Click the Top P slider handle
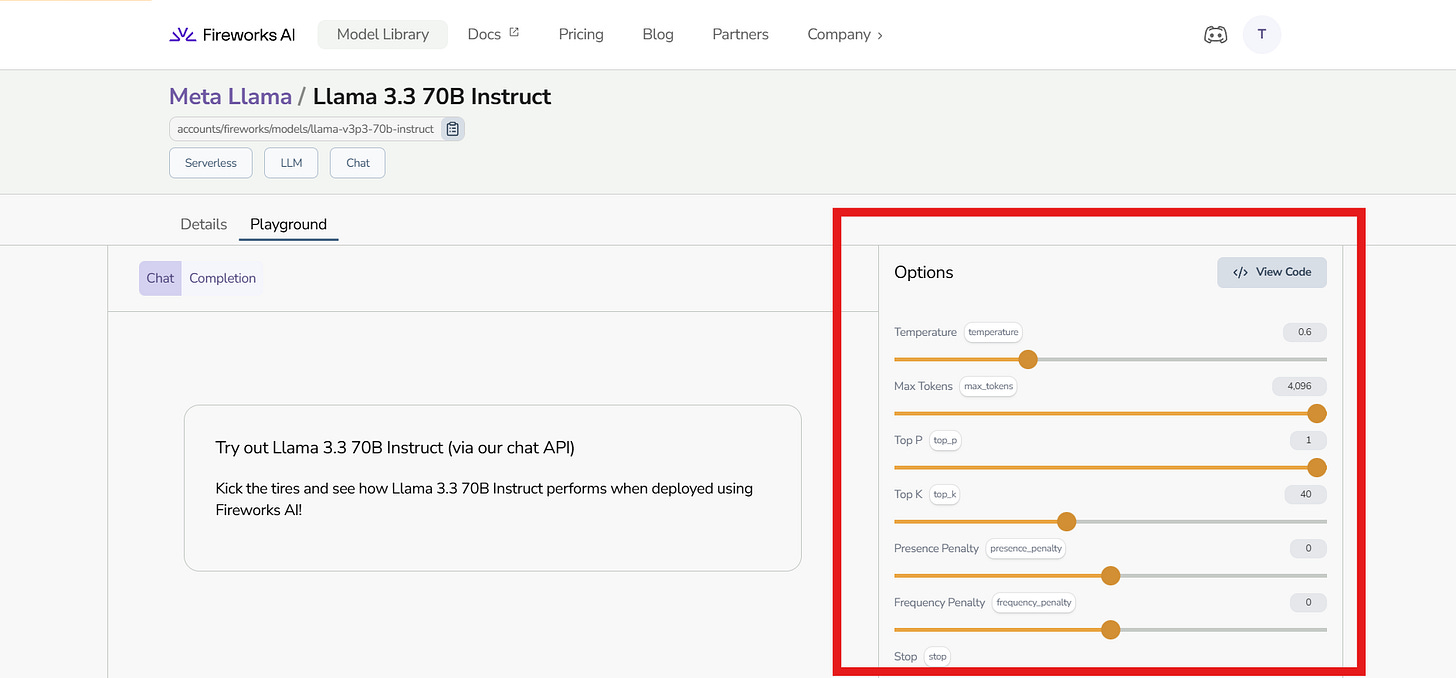Screen dimensions: 1456x678 (x=1317, y=467)
